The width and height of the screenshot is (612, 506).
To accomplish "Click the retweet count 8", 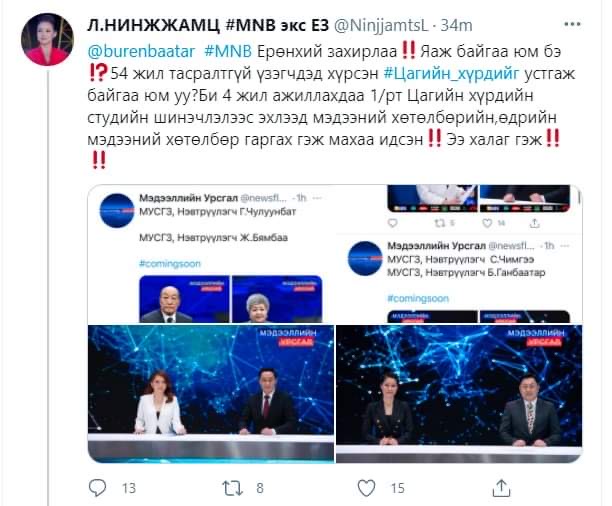I will 260,488.
